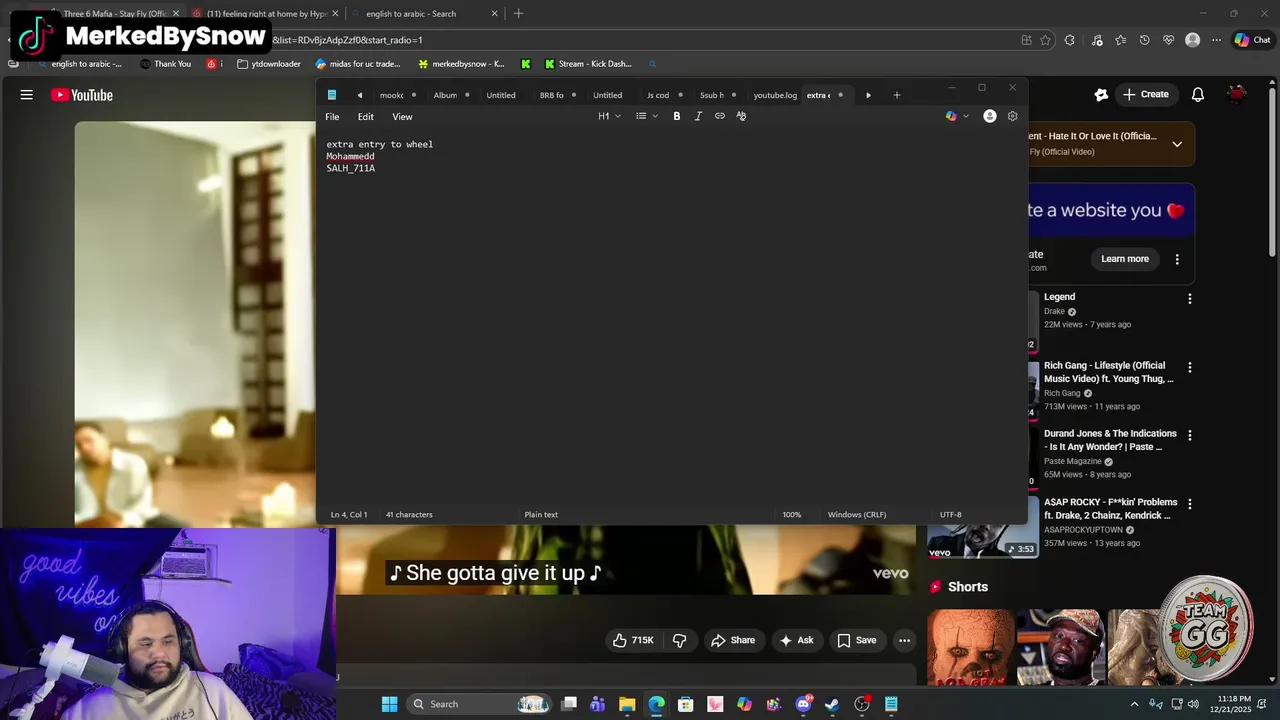Open the Notepad Edit menu
Screen dimensions: 1280x720
tap(366, 117)
